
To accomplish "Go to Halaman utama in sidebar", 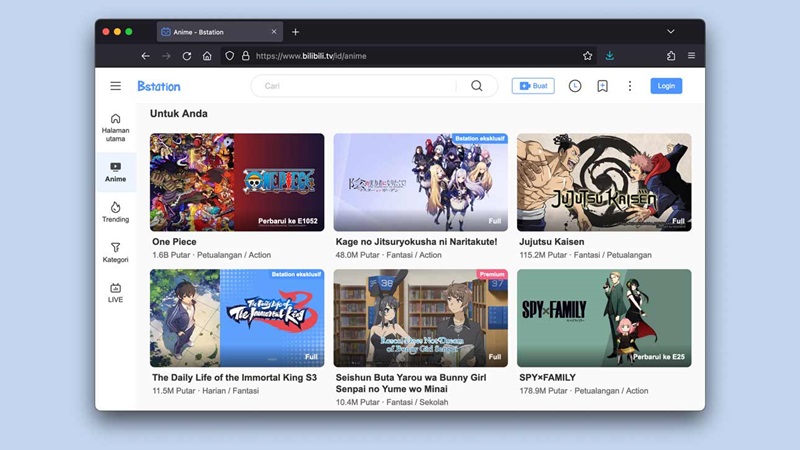I will tap(115, 127).
